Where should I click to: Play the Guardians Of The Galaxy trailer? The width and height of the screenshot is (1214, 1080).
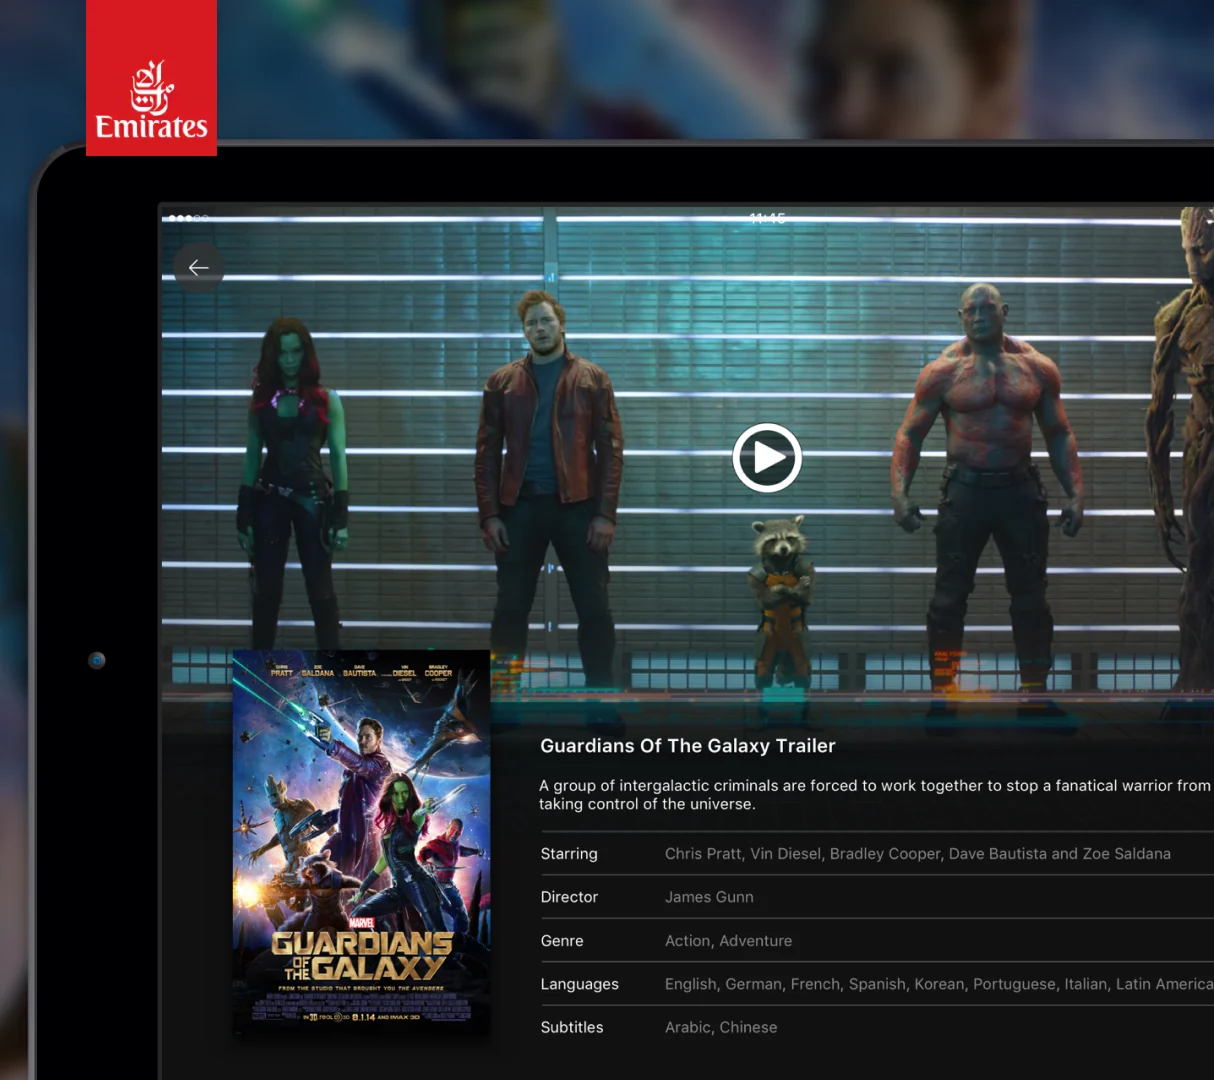[767, 458]
